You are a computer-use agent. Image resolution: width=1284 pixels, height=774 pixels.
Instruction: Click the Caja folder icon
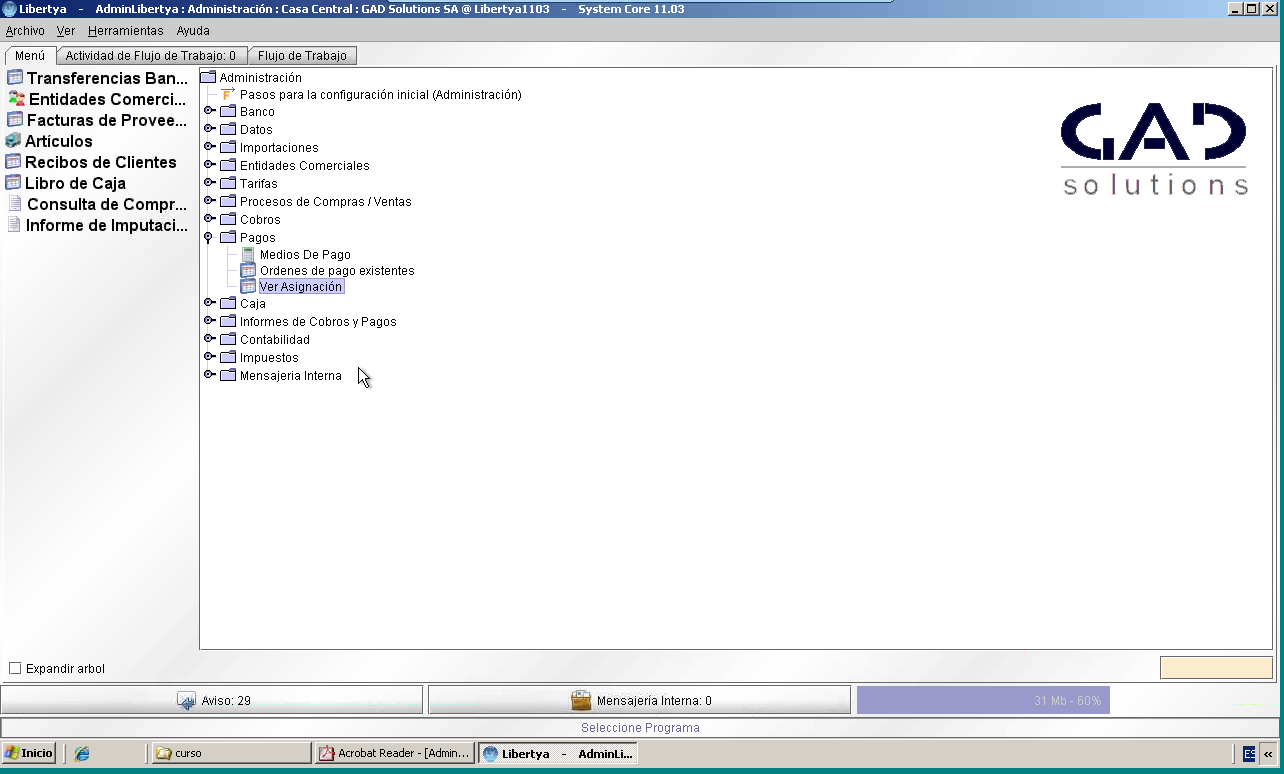click(228, 304)
